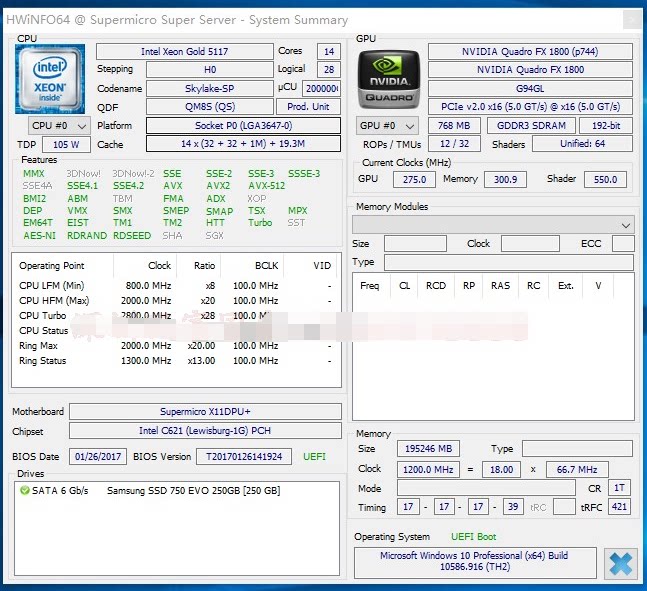Click the Operating Point column header
This screenshot has height=591, width=647.
pos(52,266)
